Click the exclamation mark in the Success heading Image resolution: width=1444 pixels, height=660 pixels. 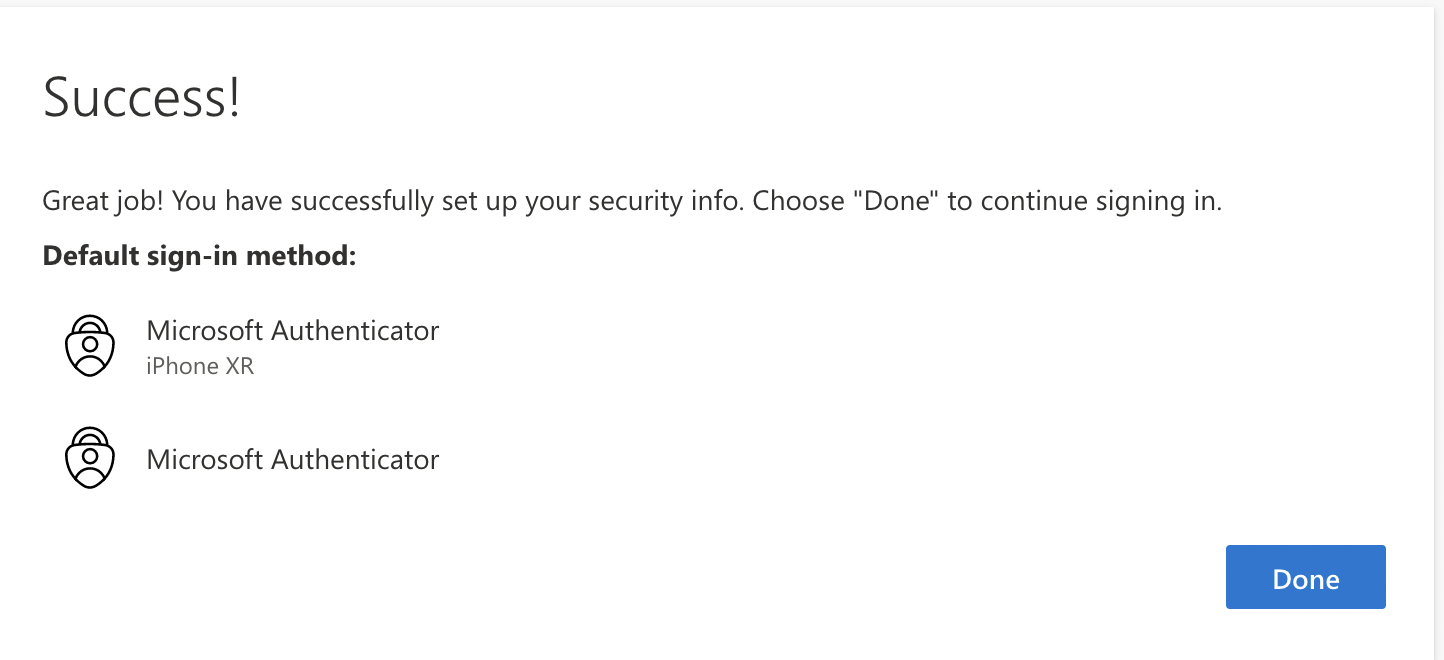coord(234,99)
